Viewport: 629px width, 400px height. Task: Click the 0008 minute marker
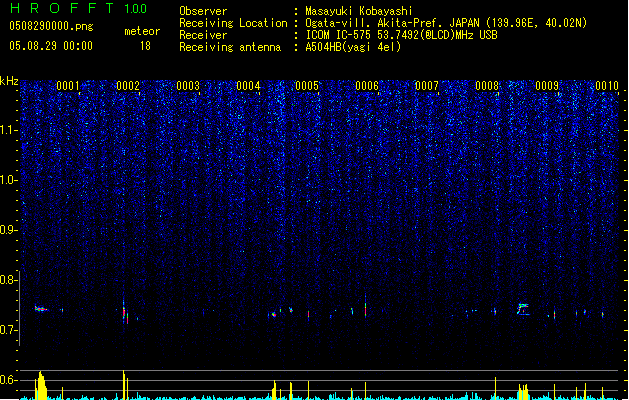pos(487,86)
